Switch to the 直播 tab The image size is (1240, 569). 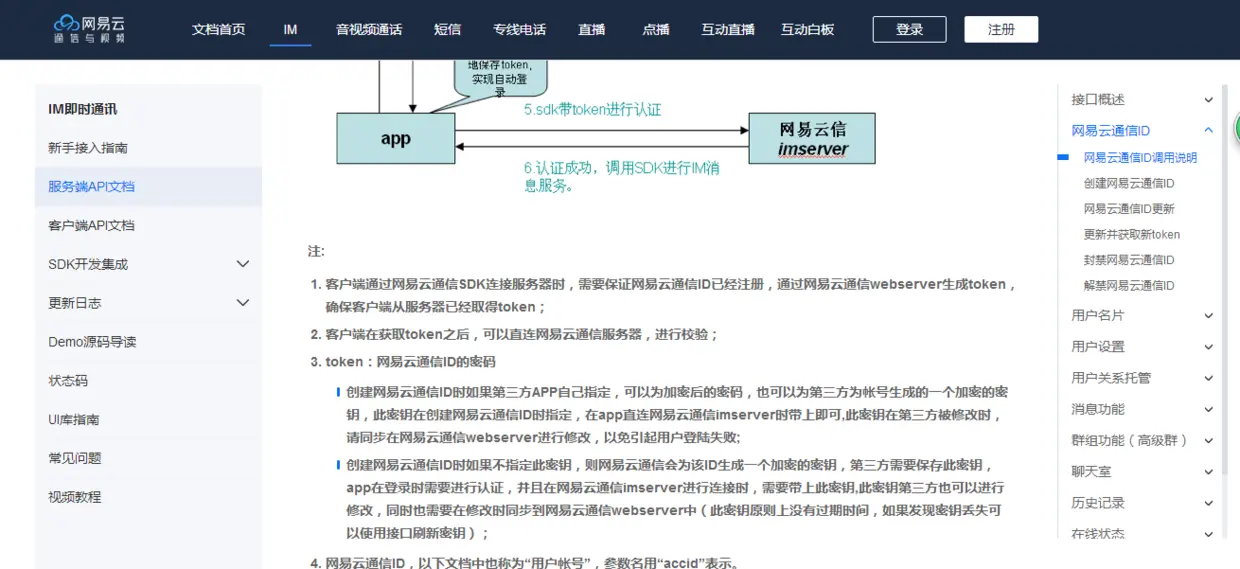[591, 30]
